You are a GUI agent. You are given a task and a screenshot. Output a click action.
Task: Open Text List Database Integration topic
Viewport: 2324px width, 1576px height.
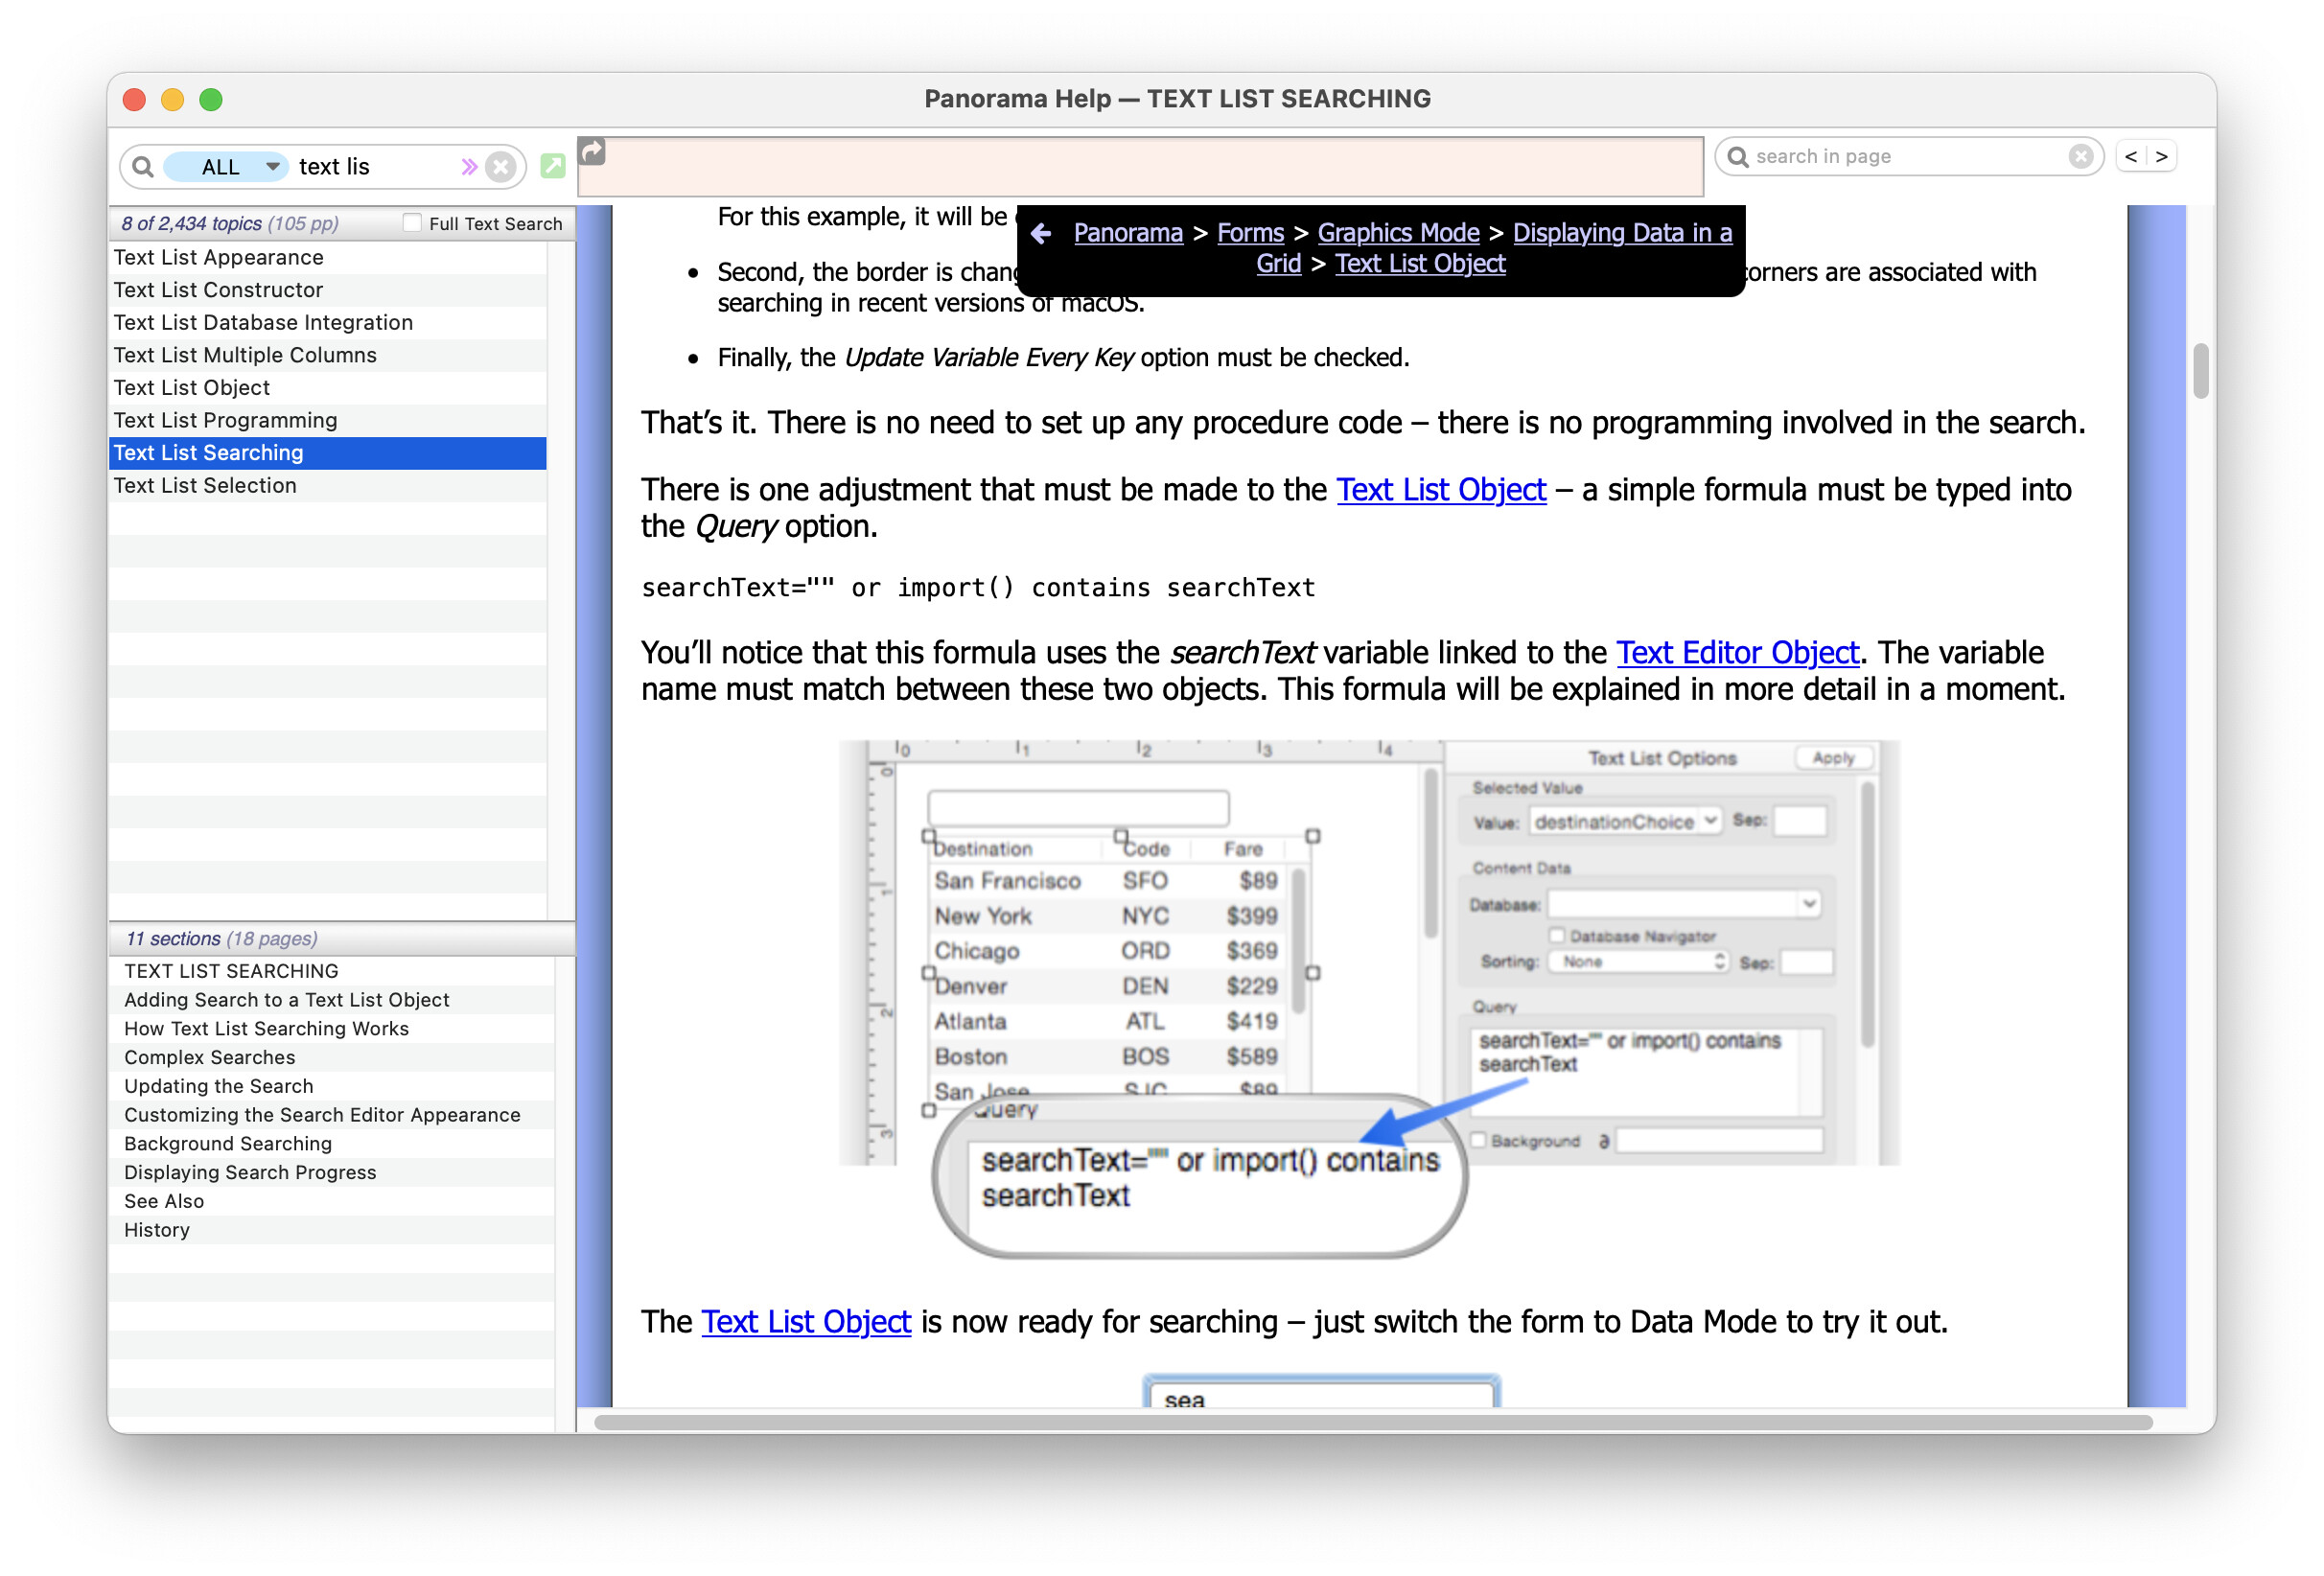[x=327, y=323]
